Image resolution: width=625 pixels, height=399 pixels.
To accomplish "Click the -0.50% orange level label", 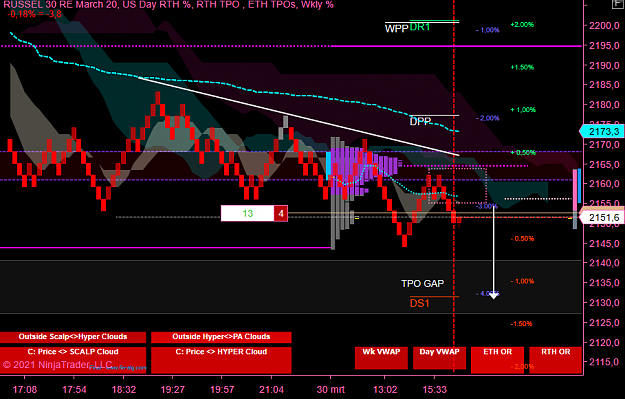I will pos(522,238).
